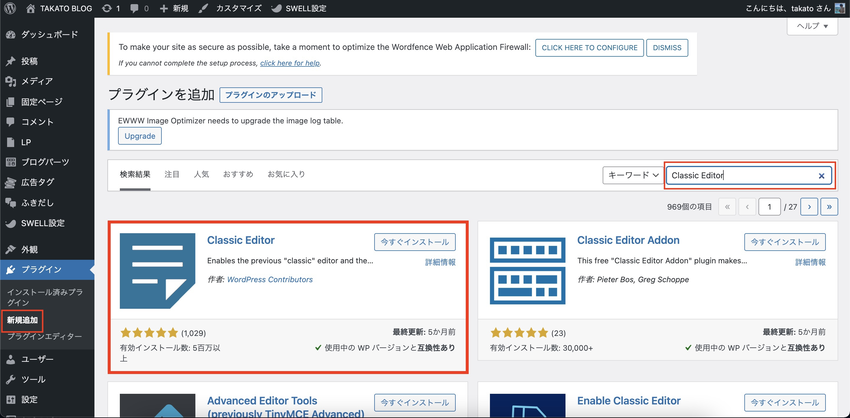Select 新規追加 submenu item
Viewport: 850px width, 418px height.
tap(22, 320)
